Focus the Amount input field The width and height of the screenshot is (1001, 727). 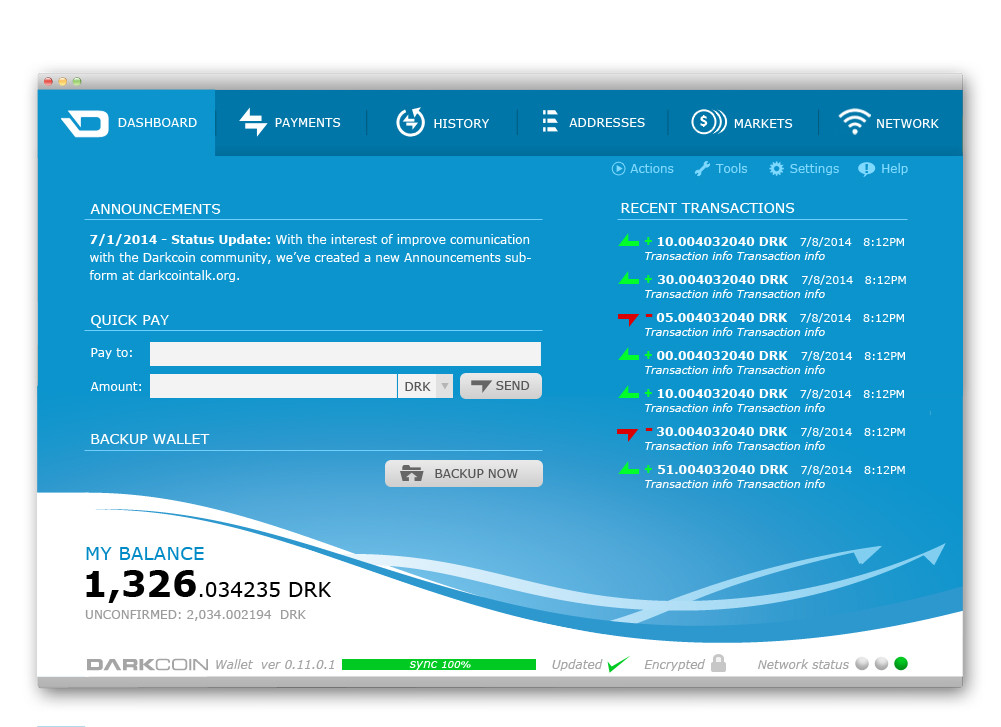273,386
